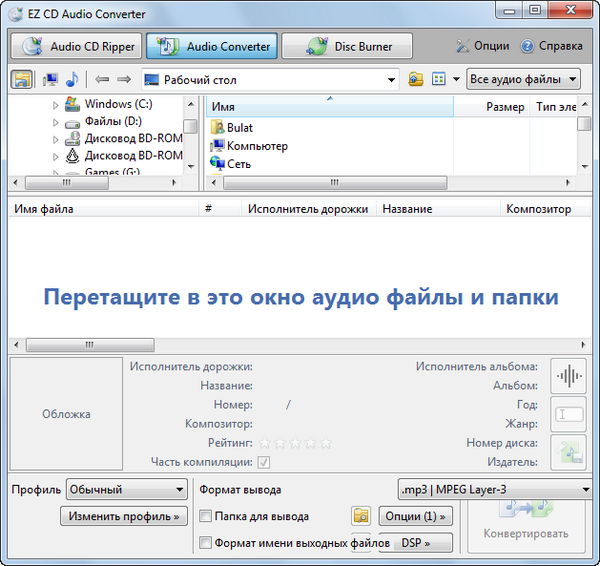
Task: Click the folder tree view icon
Action: click(x=21, y=79)
